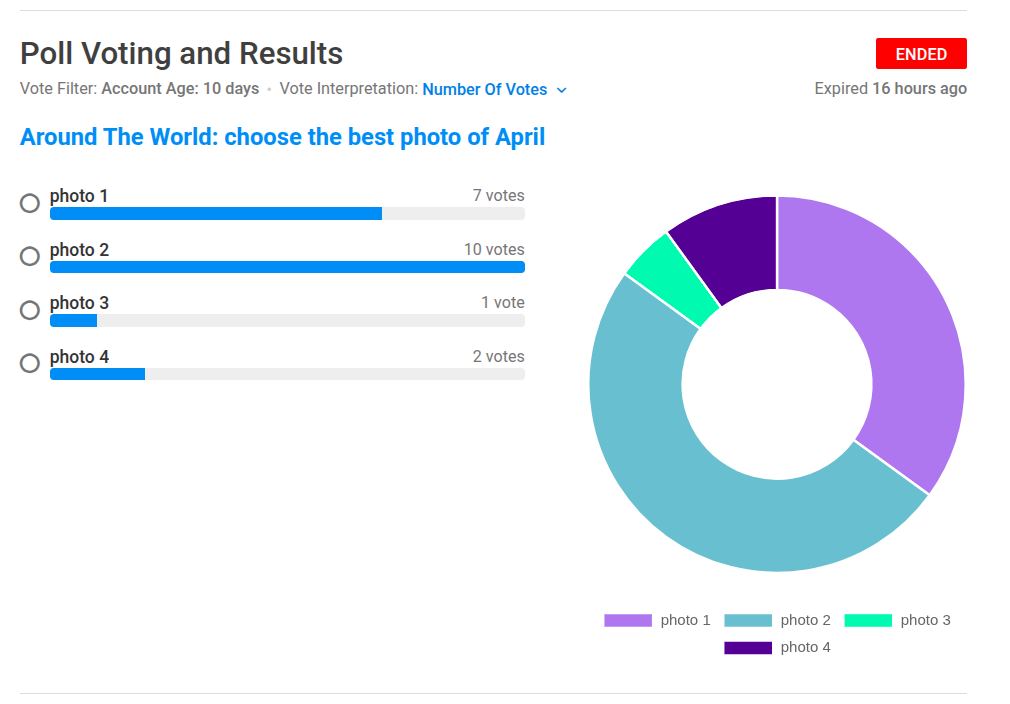Click the Expired 16 hours ago text
Screen dimensions: 1010x704
(x=890, y=89)
